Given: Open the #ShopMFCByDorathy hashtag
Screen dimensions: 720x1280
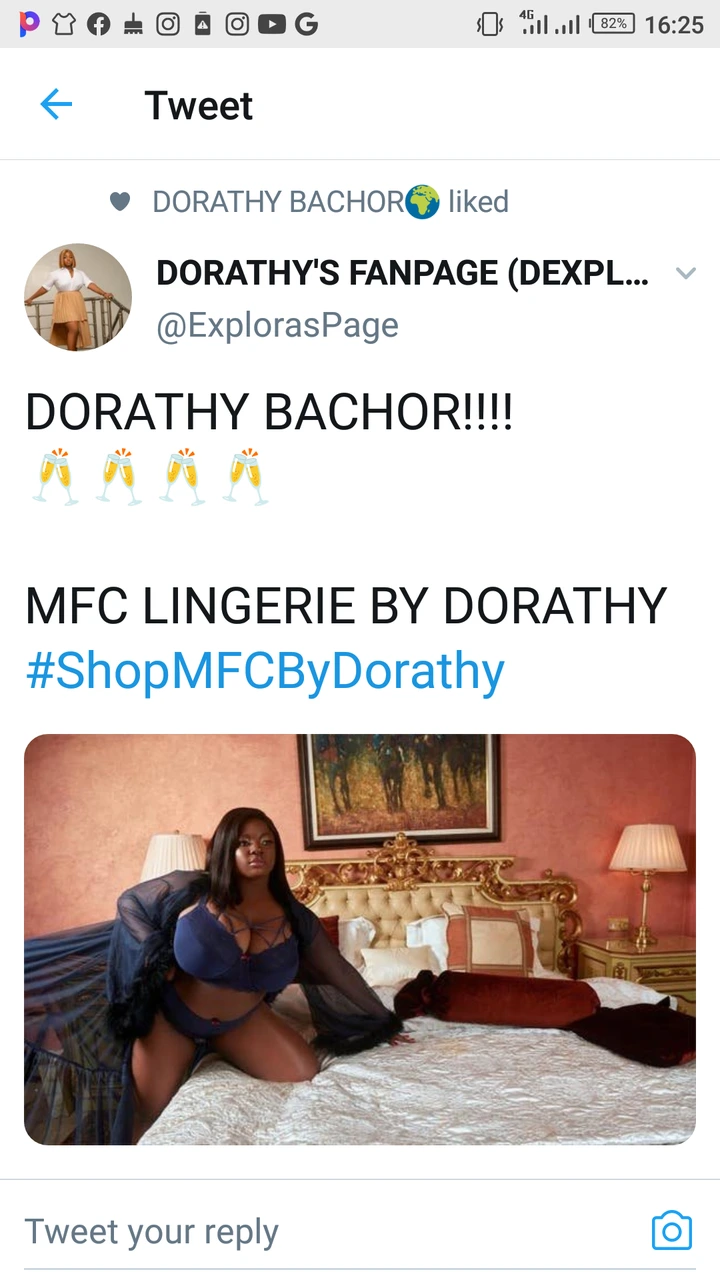Looking at the screenshot, I should pyautogui.click(x=265, y=672).
